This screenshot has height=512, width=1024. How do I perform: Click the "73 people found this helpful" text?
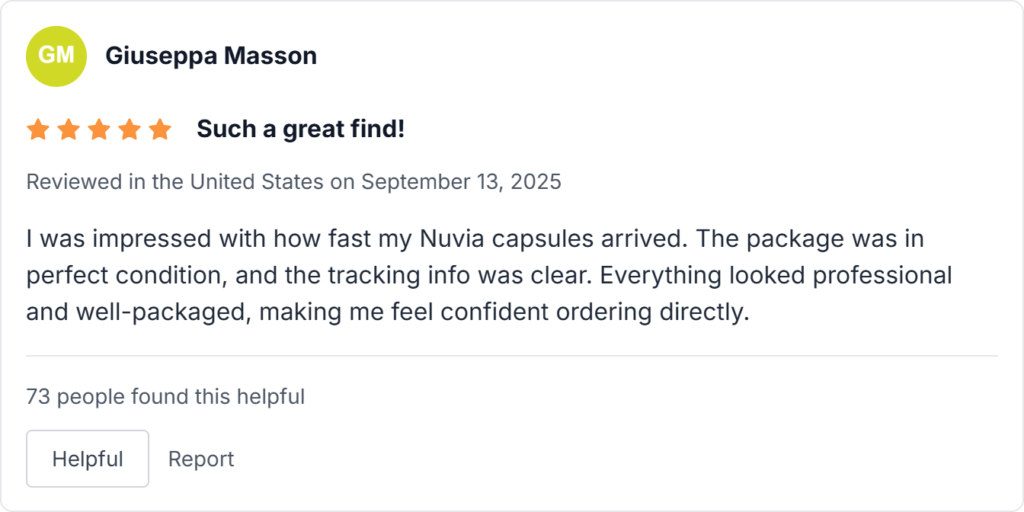[x=165, y=397]
